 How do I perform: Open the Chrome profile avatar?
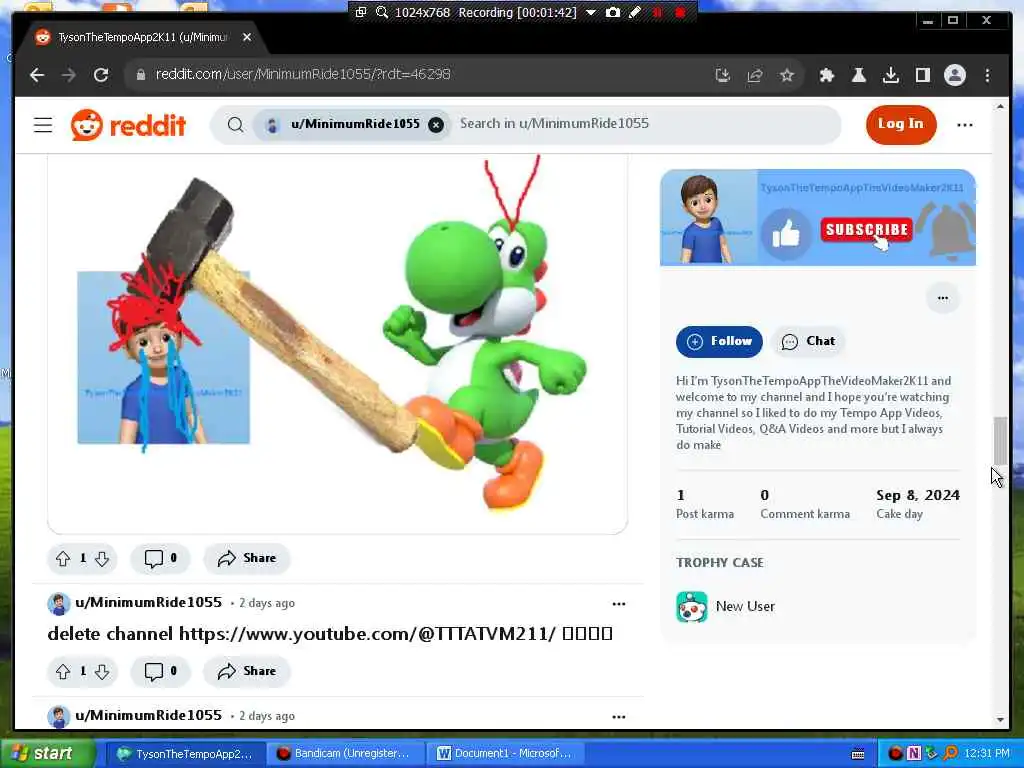point(955,75)
